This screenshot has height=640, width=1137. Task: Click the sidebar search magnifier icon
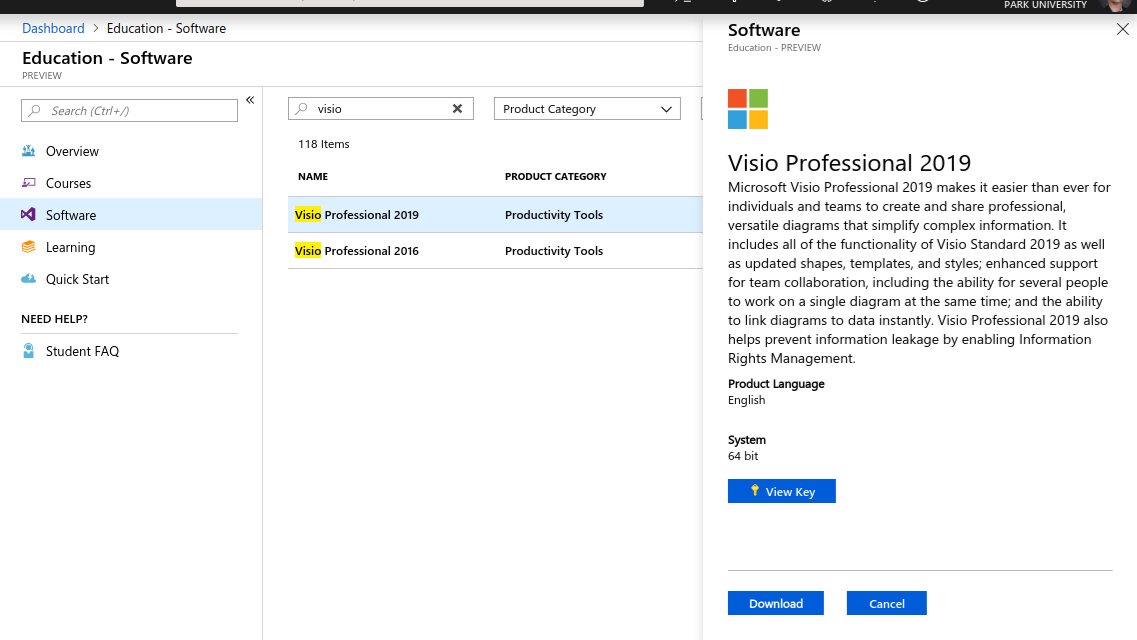point(34,111)
